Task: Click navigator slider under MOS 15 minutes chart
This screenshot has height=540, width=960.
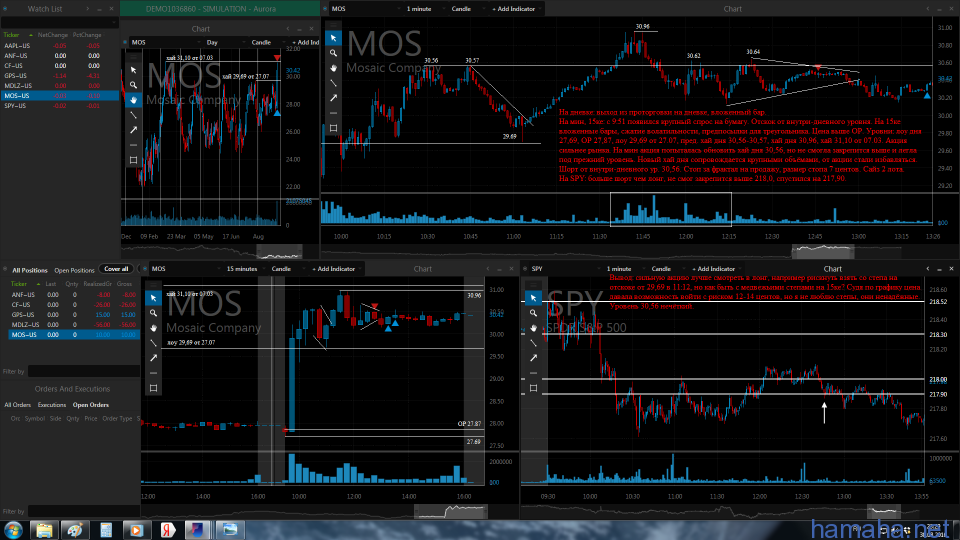Action: [452, 511]
